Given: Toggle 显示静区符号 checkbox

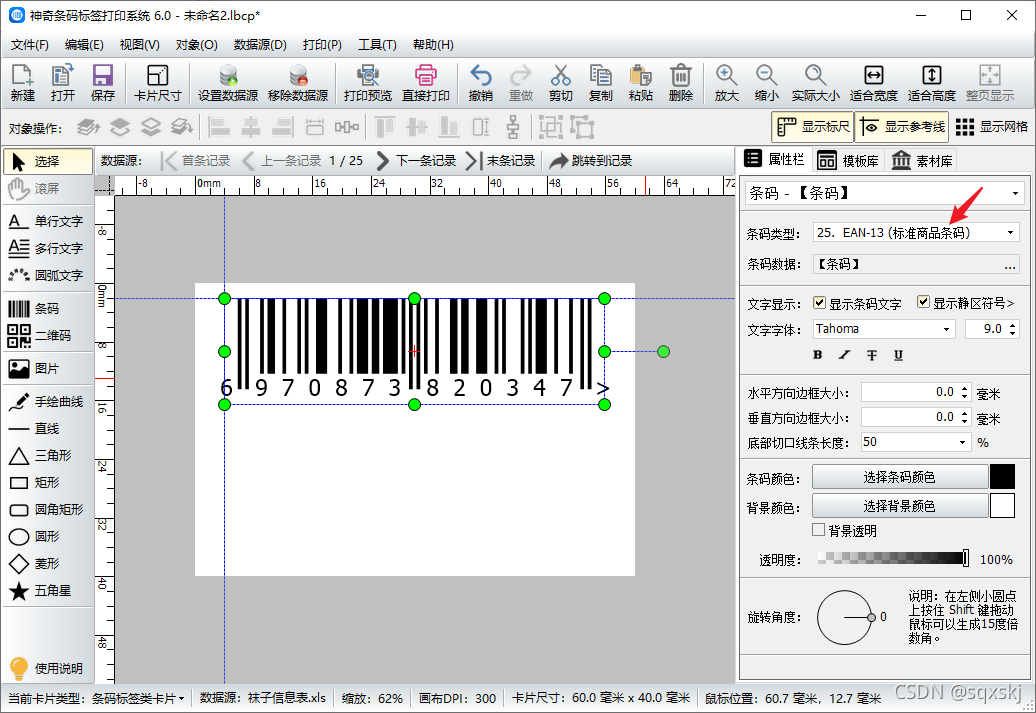Looking at the screenshot, I should click(924, 302).
